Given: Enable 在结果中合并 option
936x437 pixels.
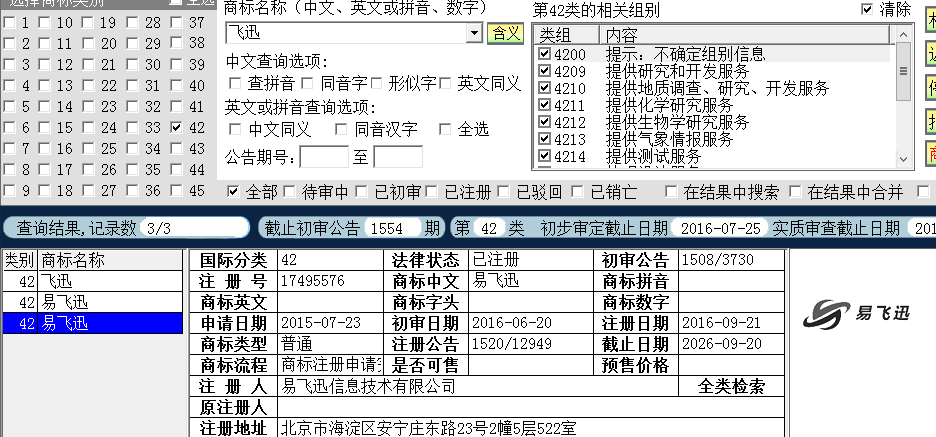Looking at the screenshot, I should (x=795, y=192).
